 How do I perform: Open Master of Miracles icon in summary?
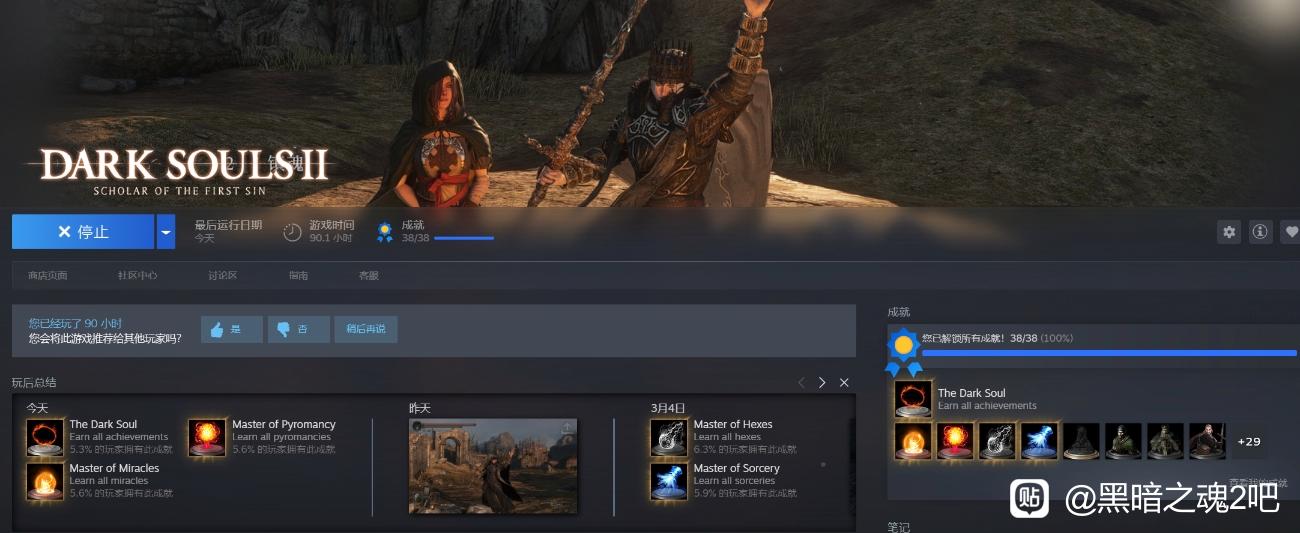(45, 481)
